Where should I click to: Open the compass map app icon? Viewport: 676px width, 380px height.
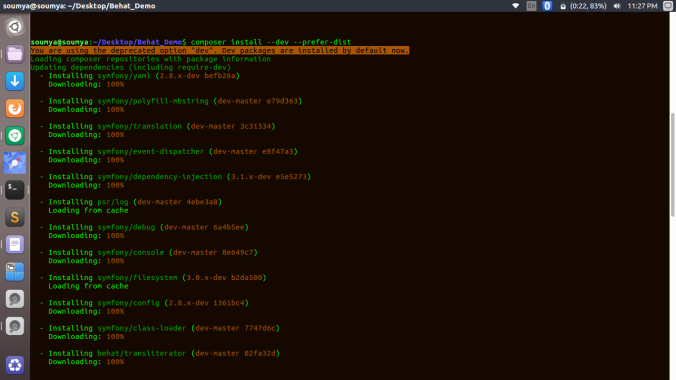point(15,163)
